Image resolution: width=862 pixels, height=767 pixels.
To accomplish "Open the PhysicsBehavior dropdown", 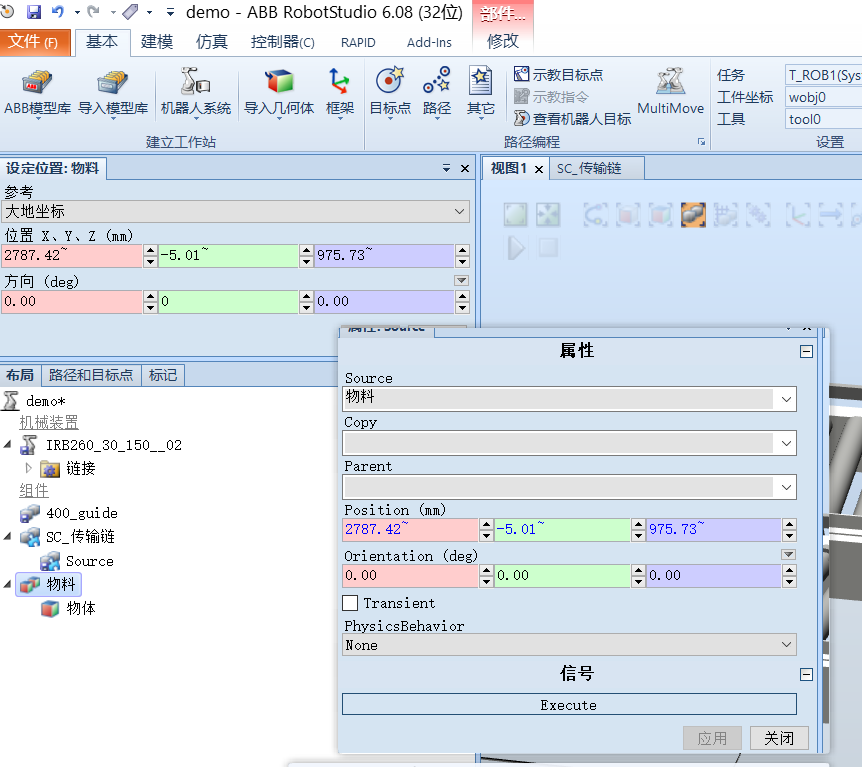I will [x=569, y=644].
